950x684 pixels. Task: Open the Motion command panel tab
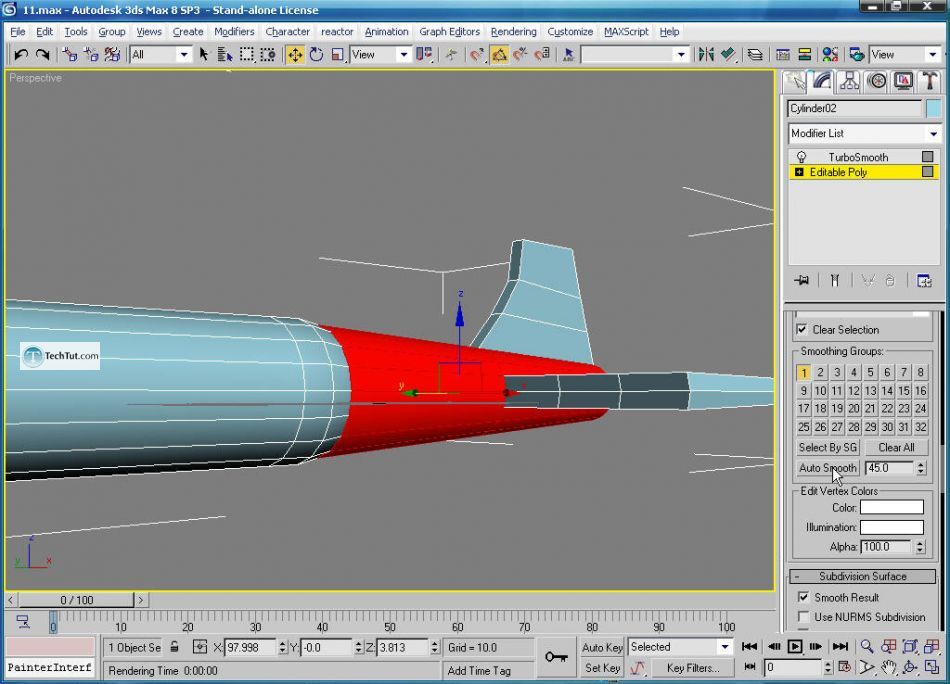[x=877, y=82]
